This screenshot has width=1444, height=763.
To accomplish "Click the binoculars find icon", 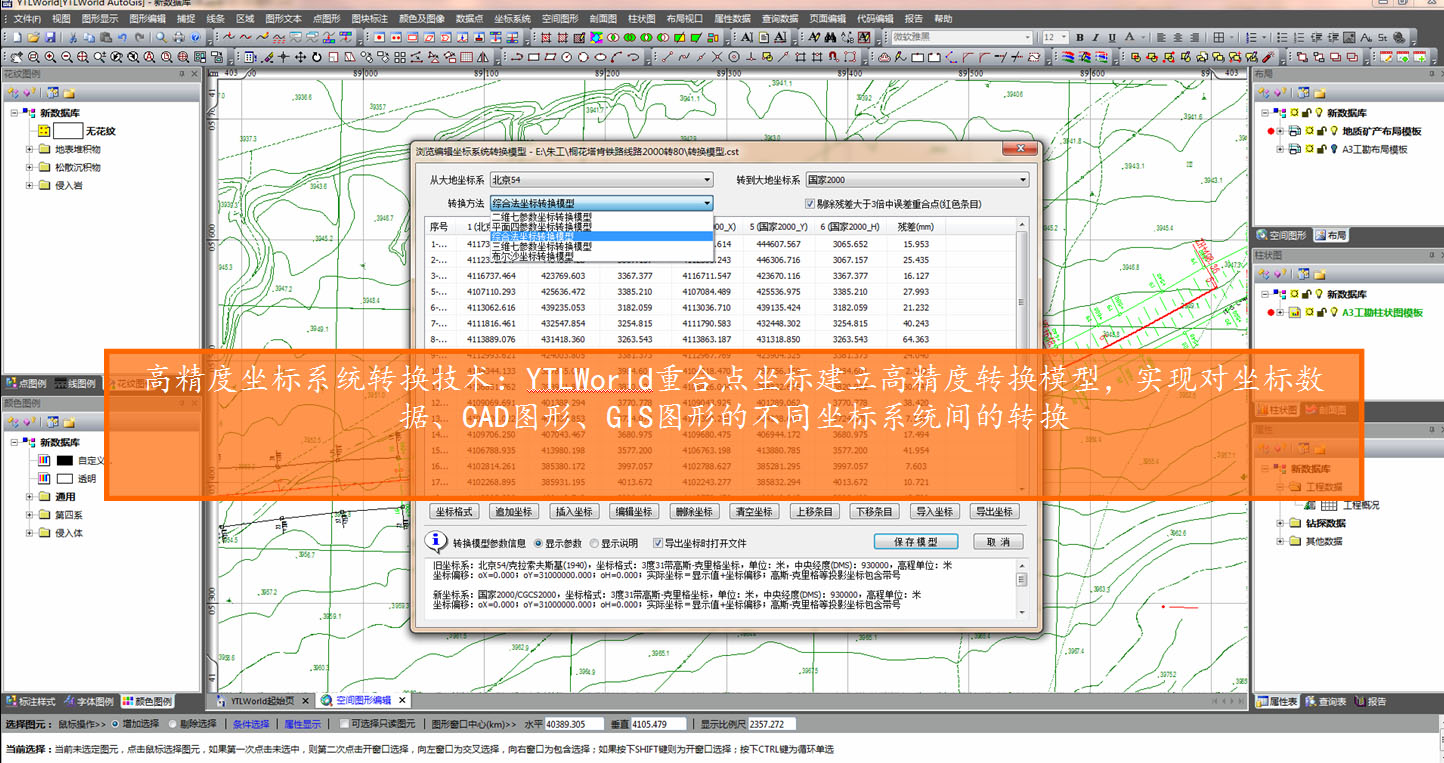I will (831, 37).
